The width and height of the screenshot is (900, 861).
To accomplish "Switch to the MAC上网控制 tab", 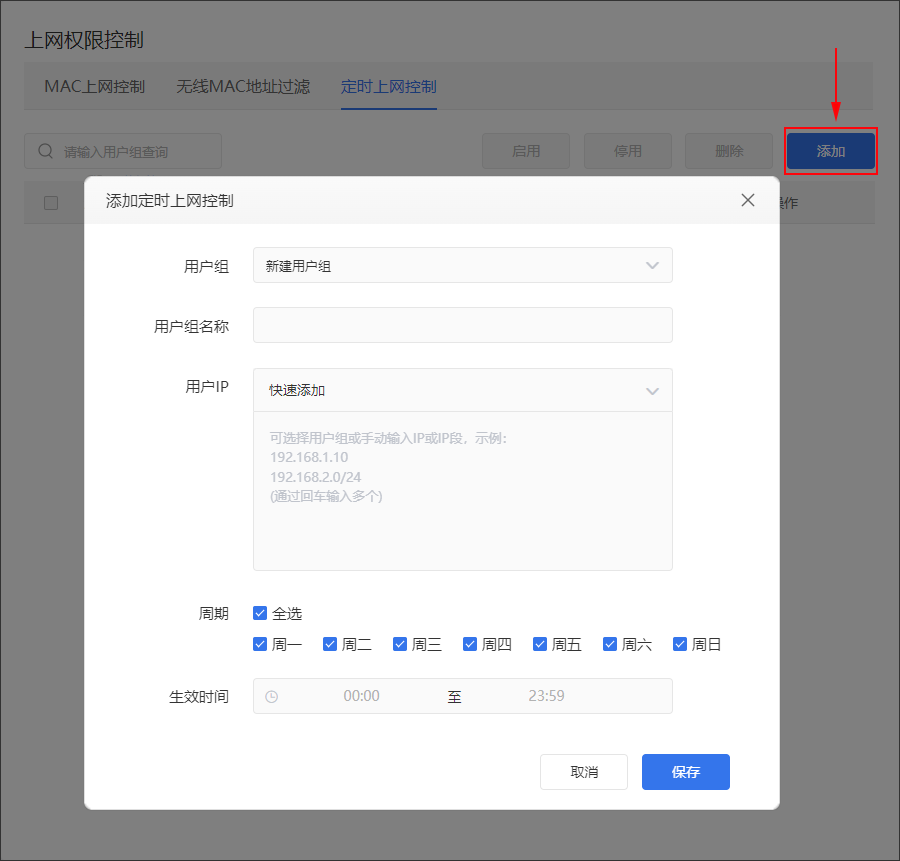I will pyautogui.click(x=95, y=87).
